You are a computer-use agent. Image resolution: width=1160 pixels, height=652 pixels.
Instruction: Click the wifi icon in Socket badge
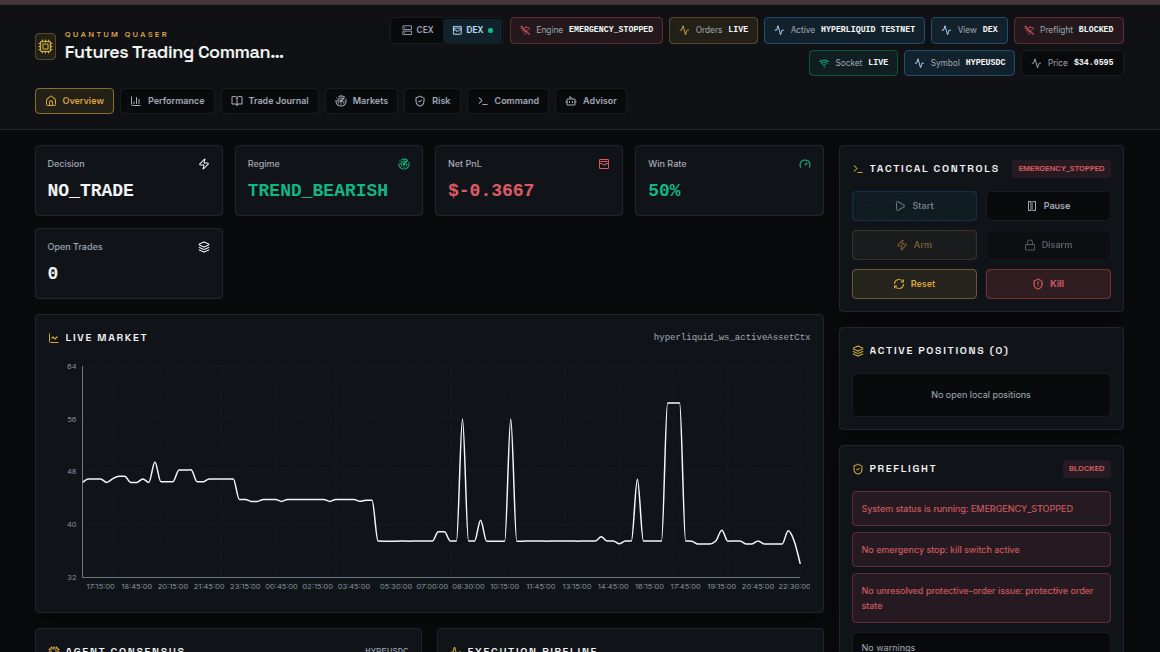click(x=824, y=63)
